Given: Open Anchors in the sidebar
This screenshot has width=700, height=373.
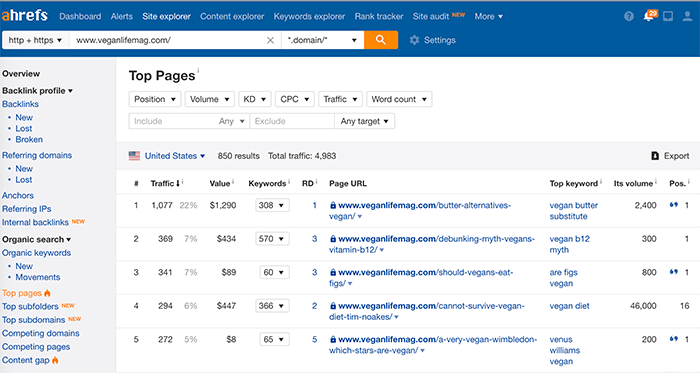Looking at the screenshot, I should [18, 195].
